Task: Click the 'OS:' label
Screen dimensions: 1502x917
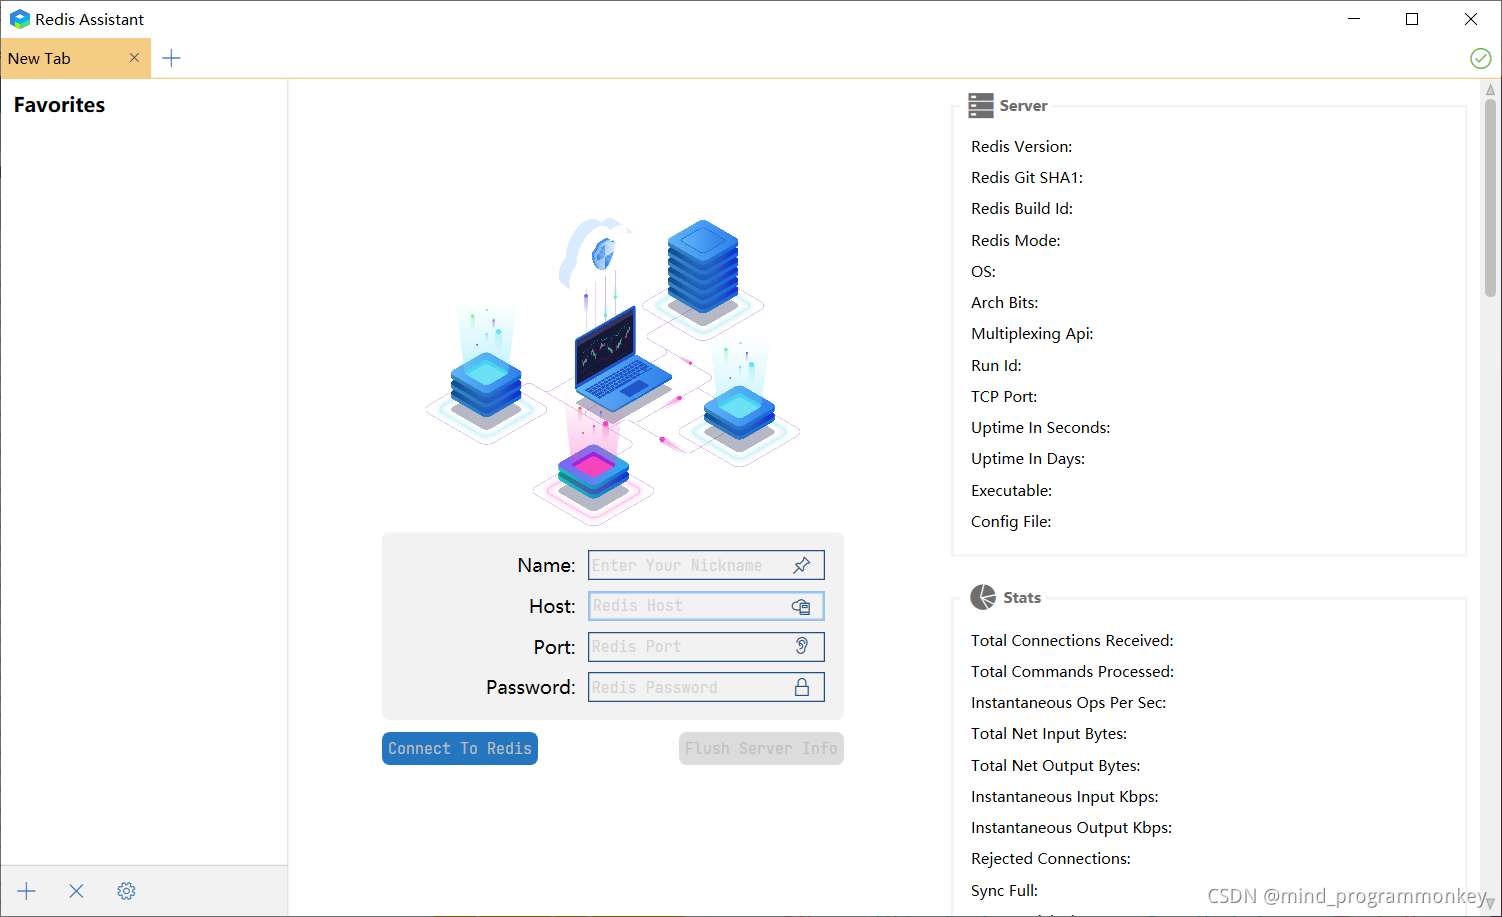Action: point(983,272)
